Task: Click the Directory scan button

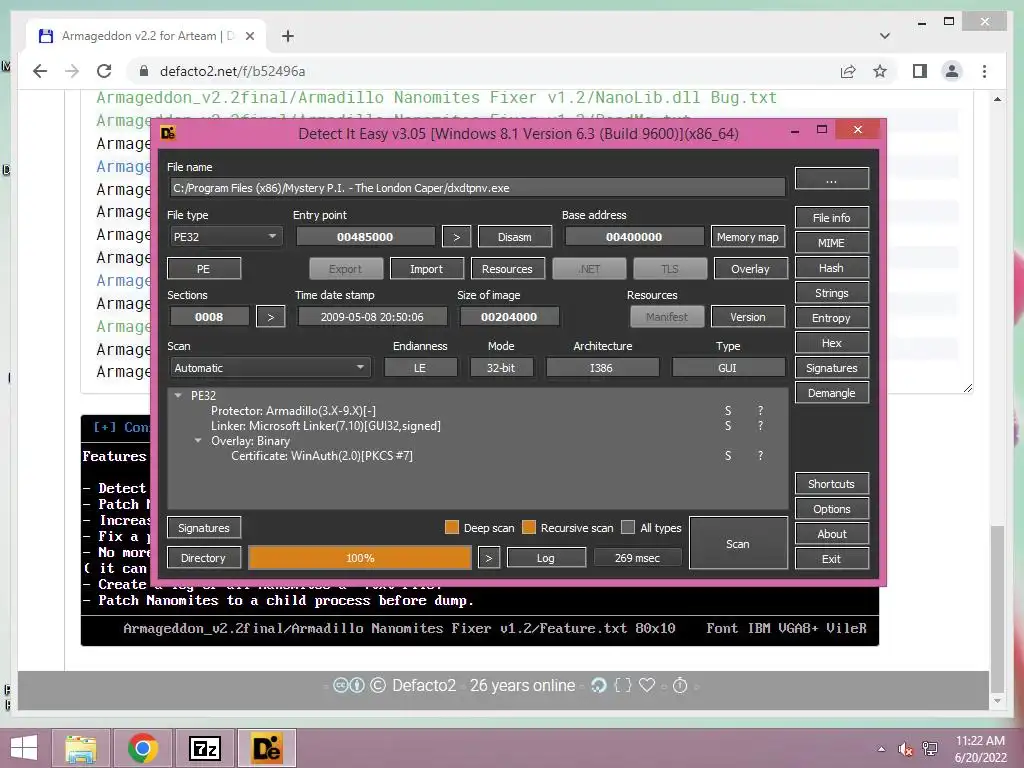Action: click(203, 558)
